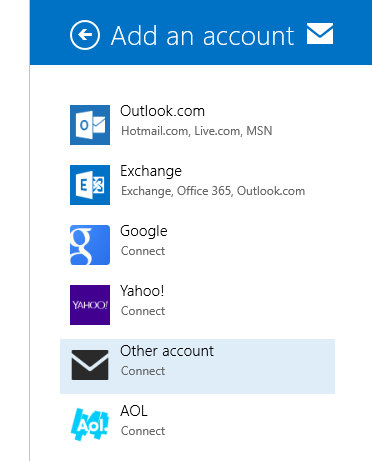This screenshot has height=461, width=372.
Task: Click the Other account envelope icon
Action: 90,365
